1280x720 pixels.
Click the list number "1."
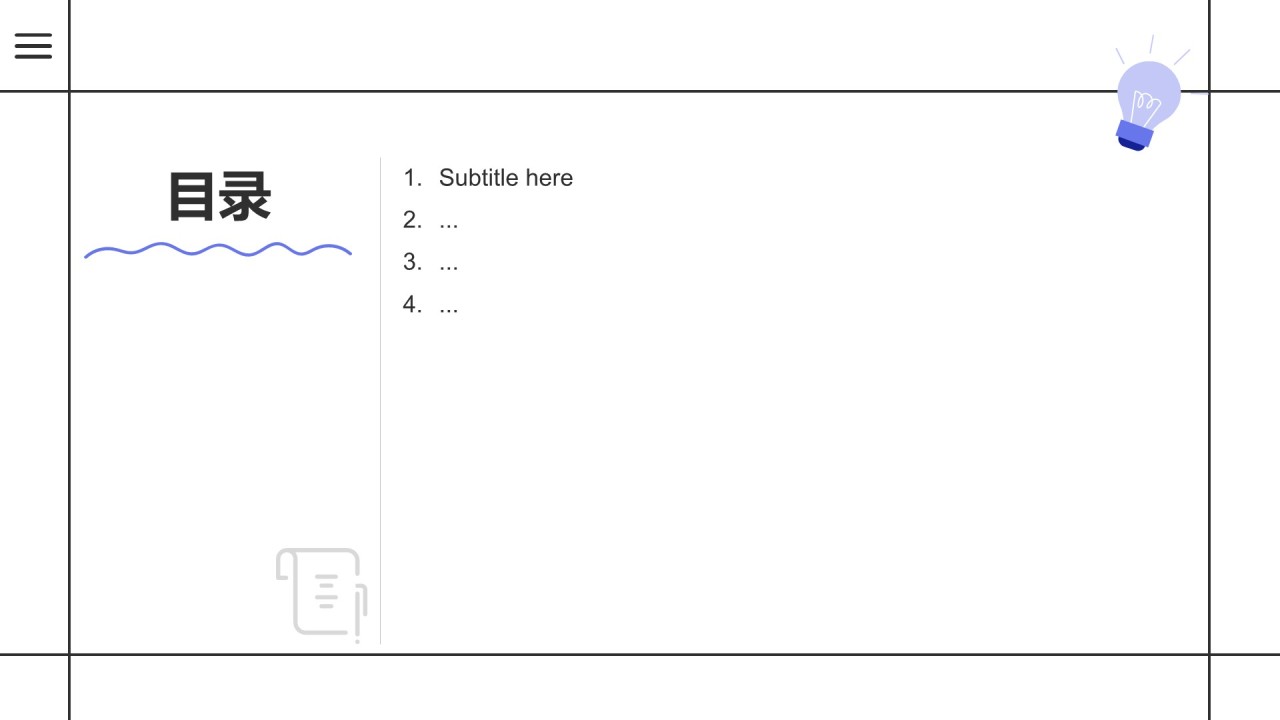pyautogui.click(x=412, y=178)
